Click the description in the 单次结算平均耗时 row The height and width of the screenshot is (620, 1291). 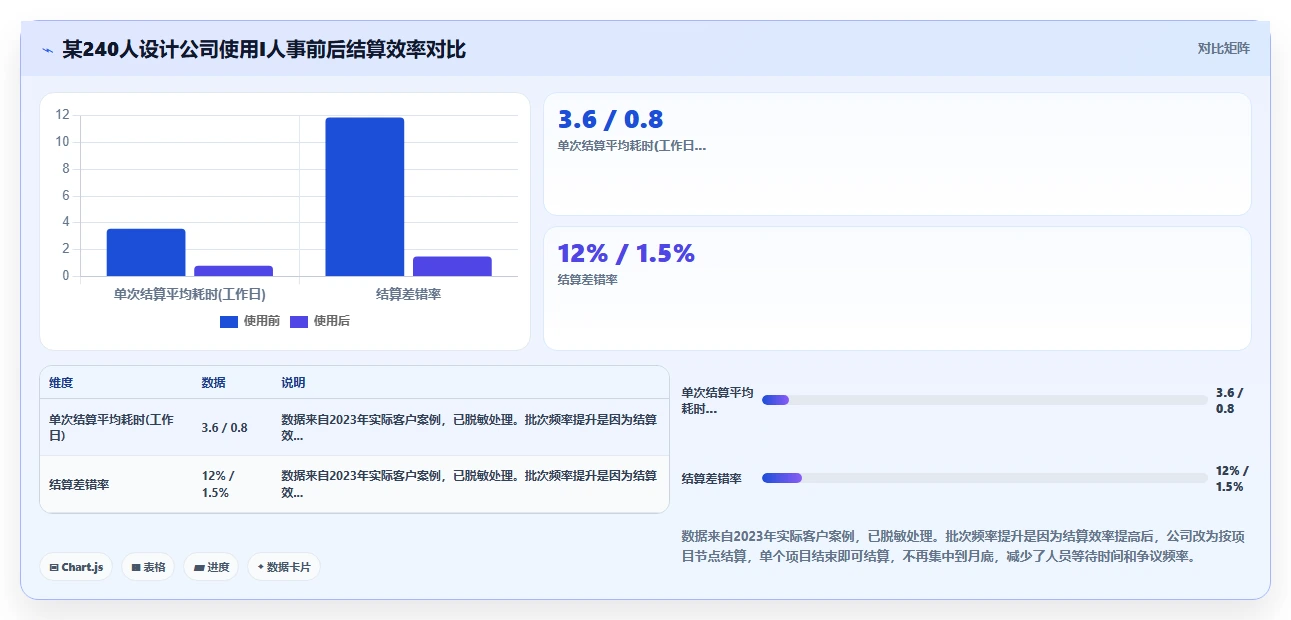pos(469,427)
